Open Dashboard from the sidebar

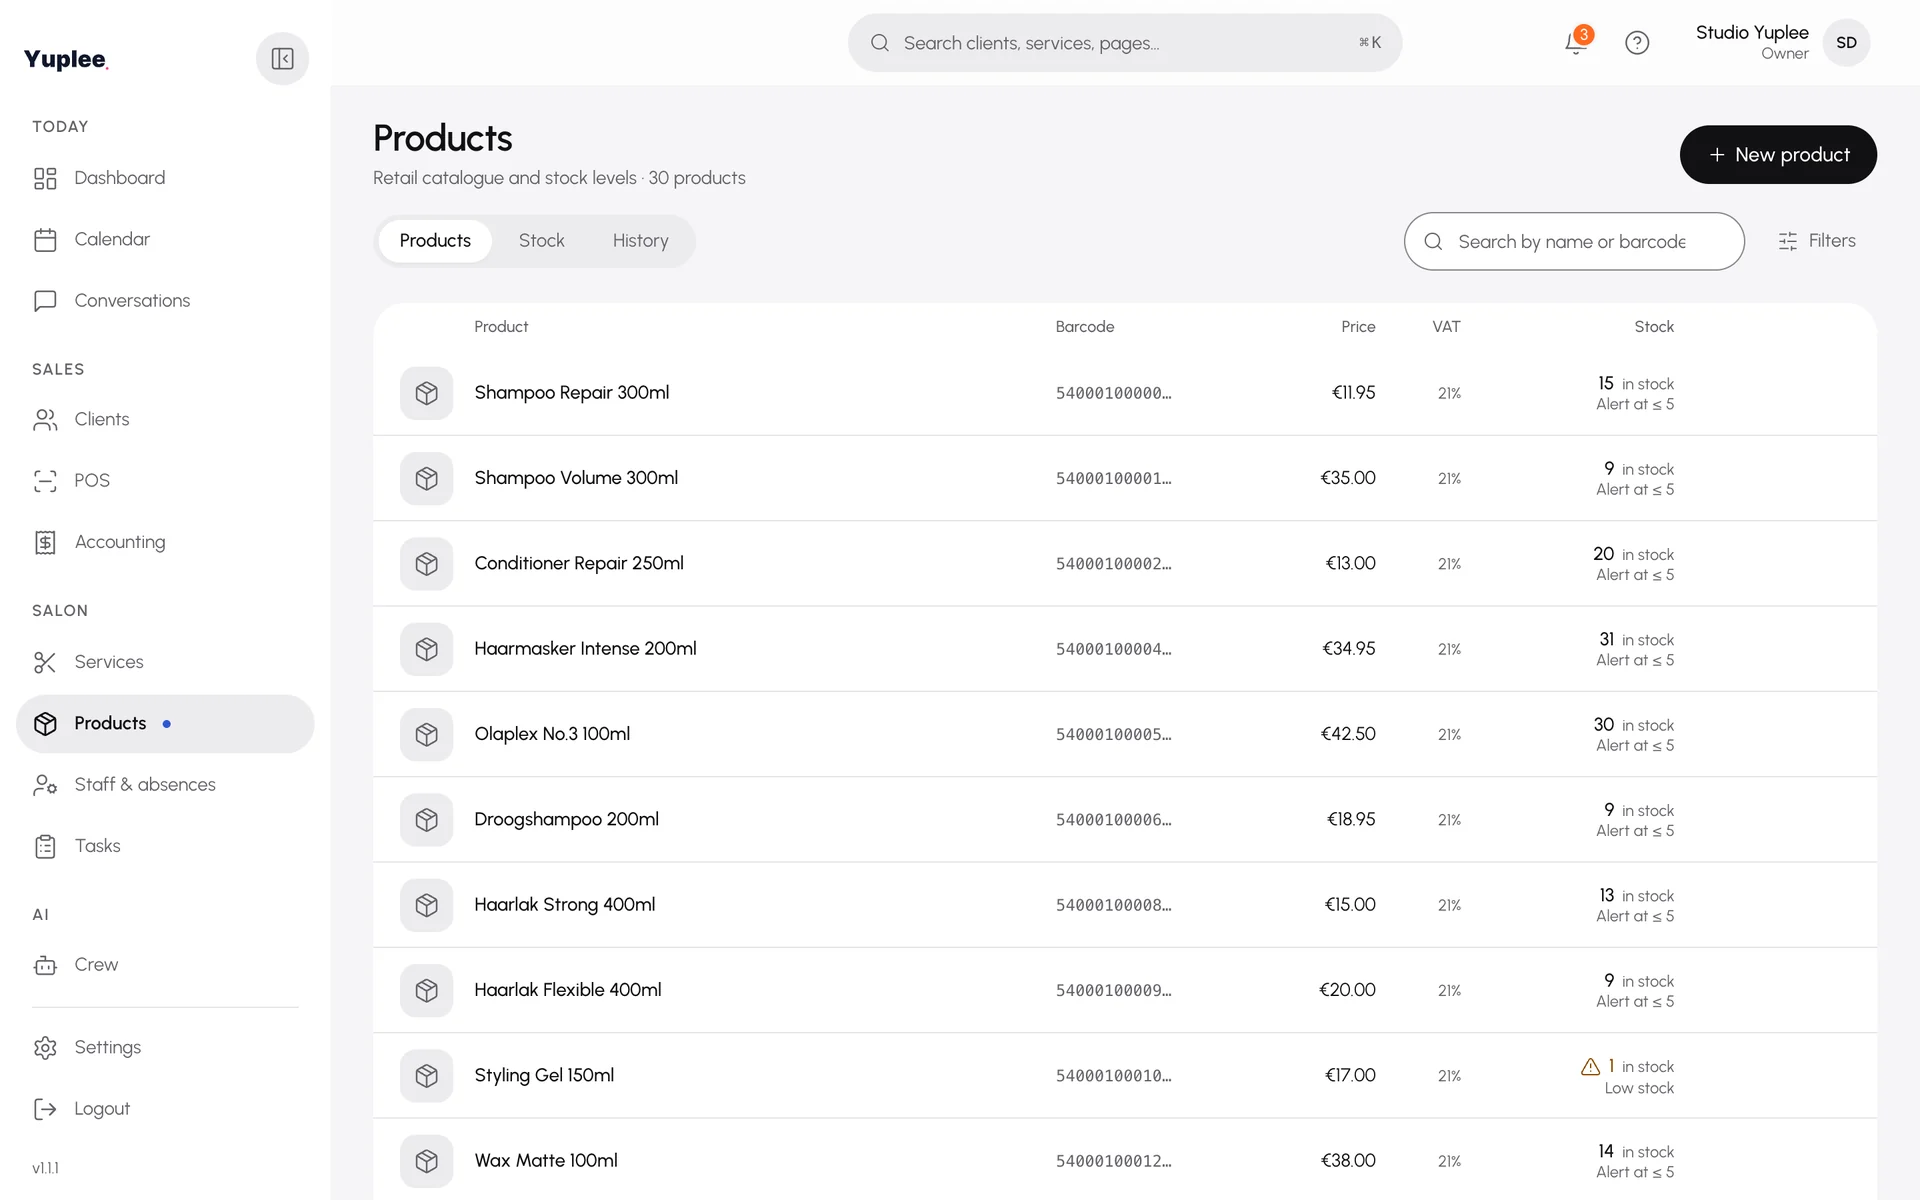(x=165, y=178)
